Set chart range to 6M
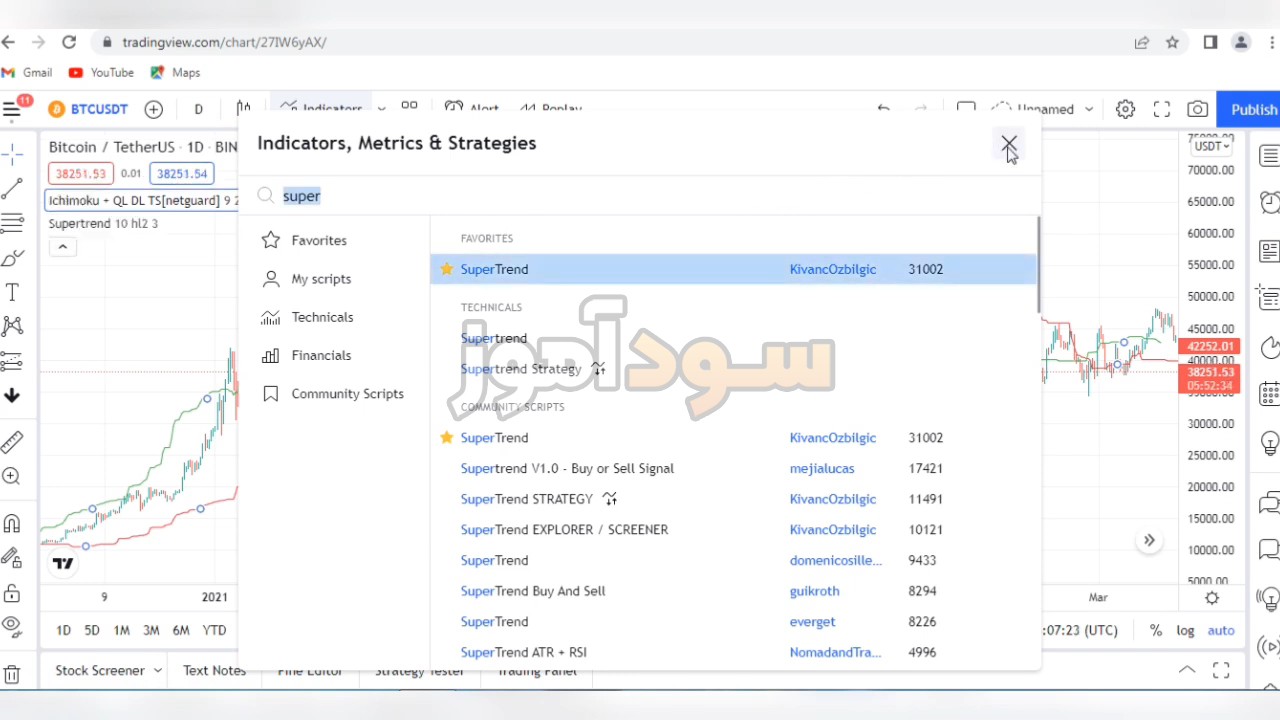This screenshot has height=720, width=1280. click(x=180, y=630)
